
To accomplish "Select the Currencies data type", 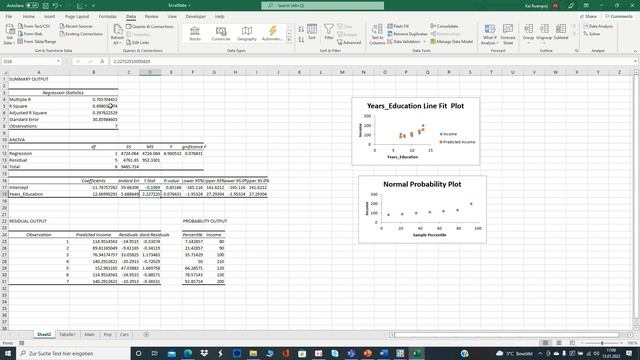I will point(221,33).
